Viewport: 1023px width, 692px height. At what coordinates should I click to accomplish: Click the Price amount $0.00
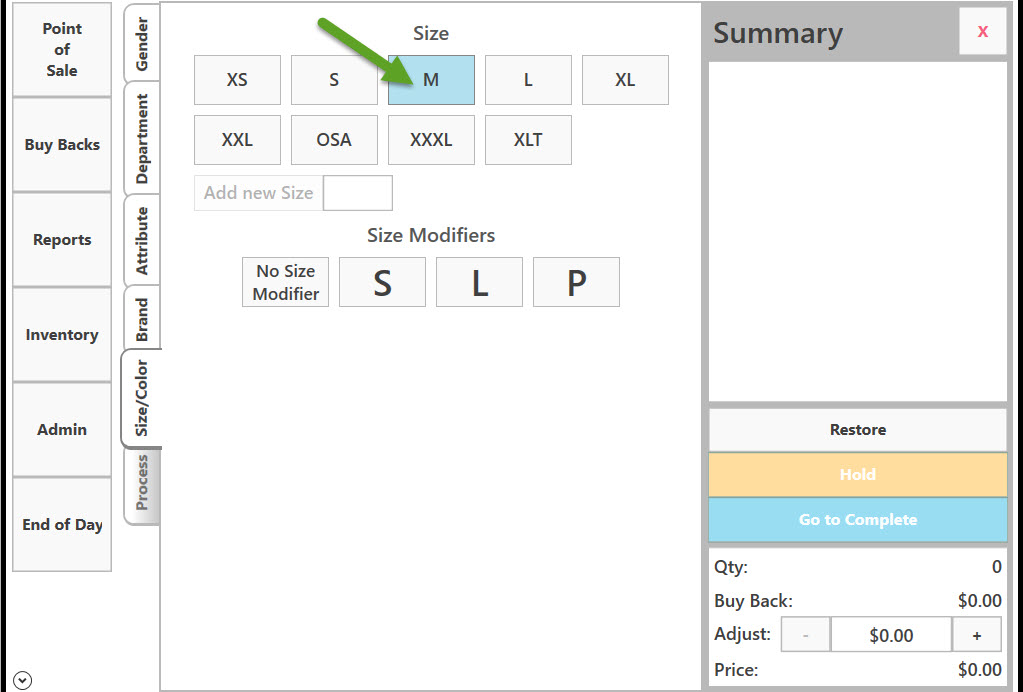(x=979, y=670)
